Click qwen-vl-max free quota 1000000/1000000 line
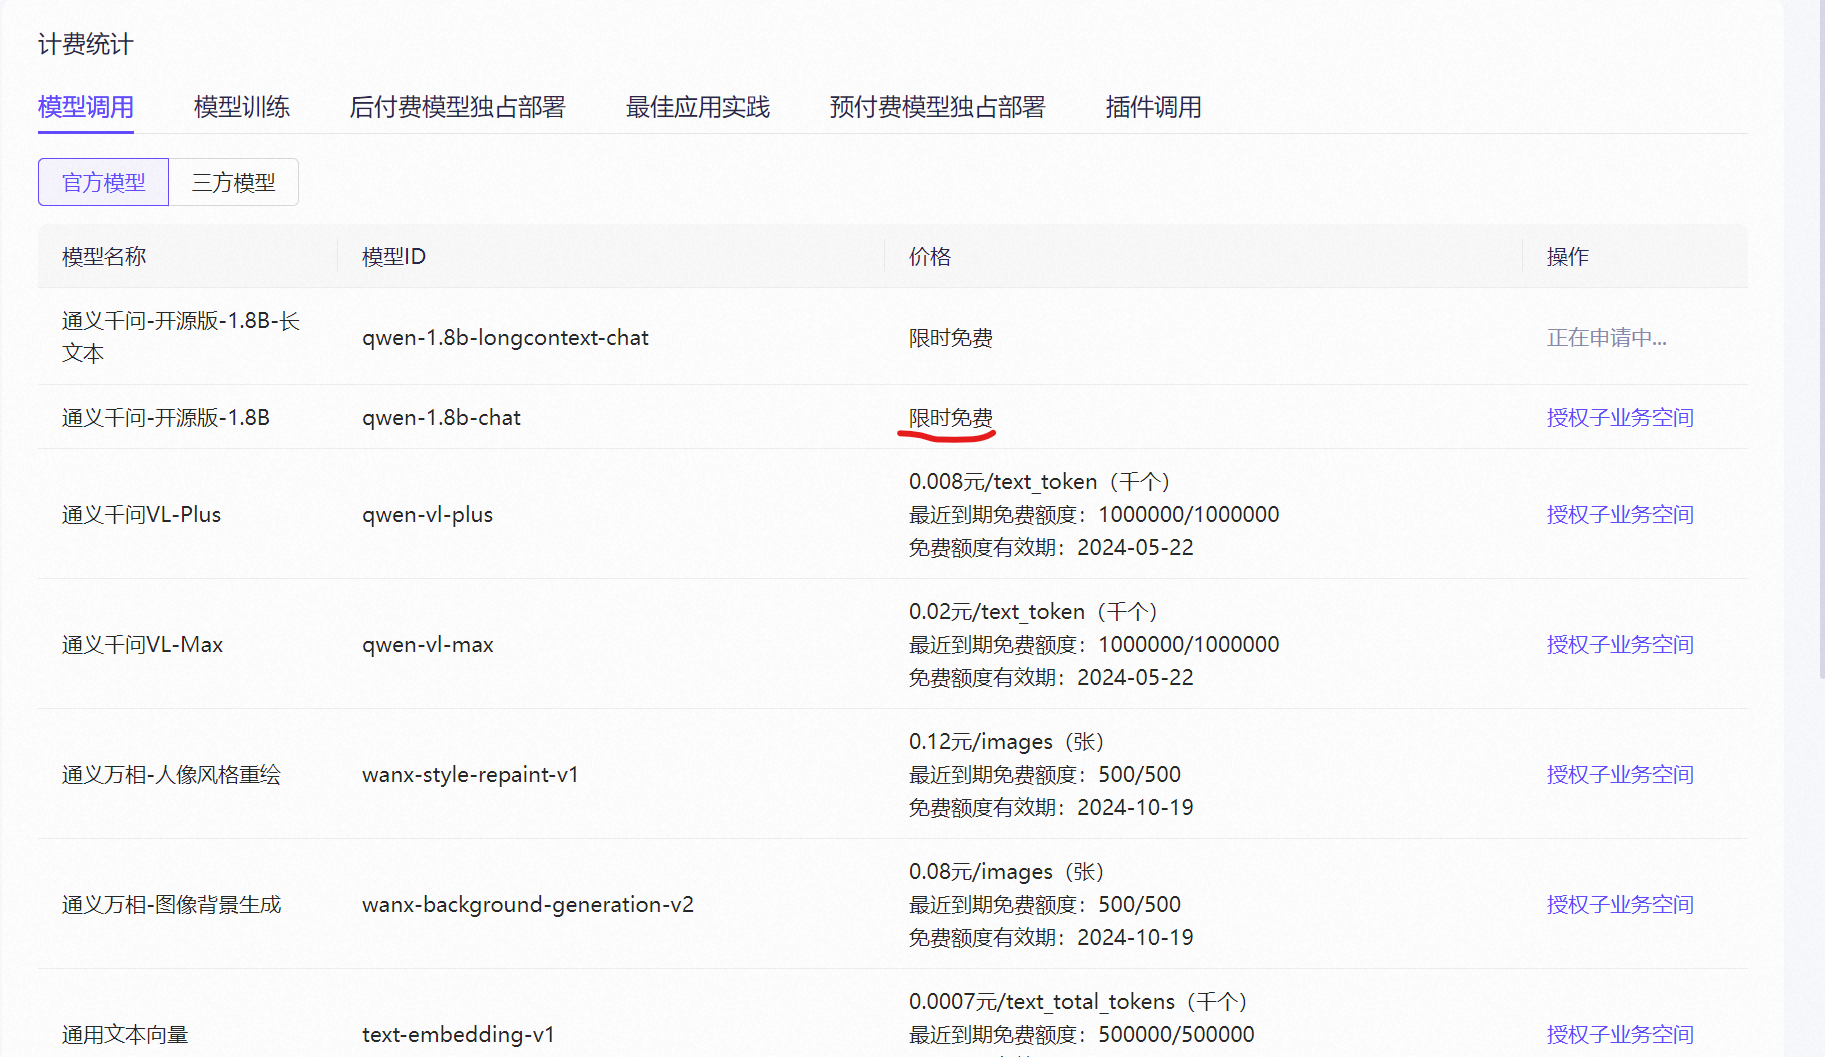 point(1094,644)
